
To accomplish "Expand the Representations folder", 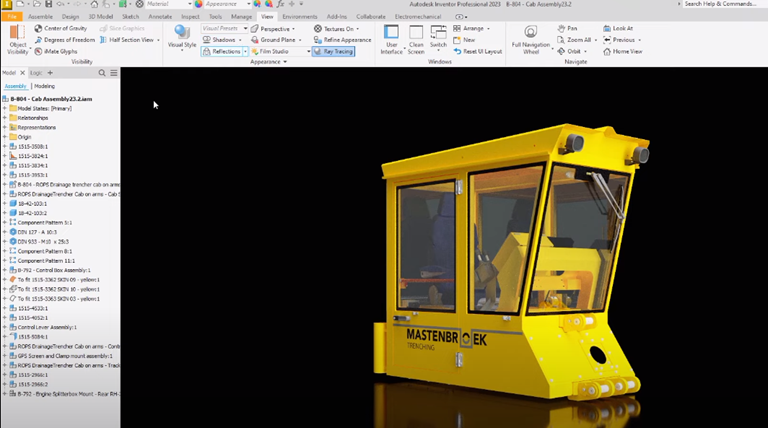I will click(x=5, y=127).
